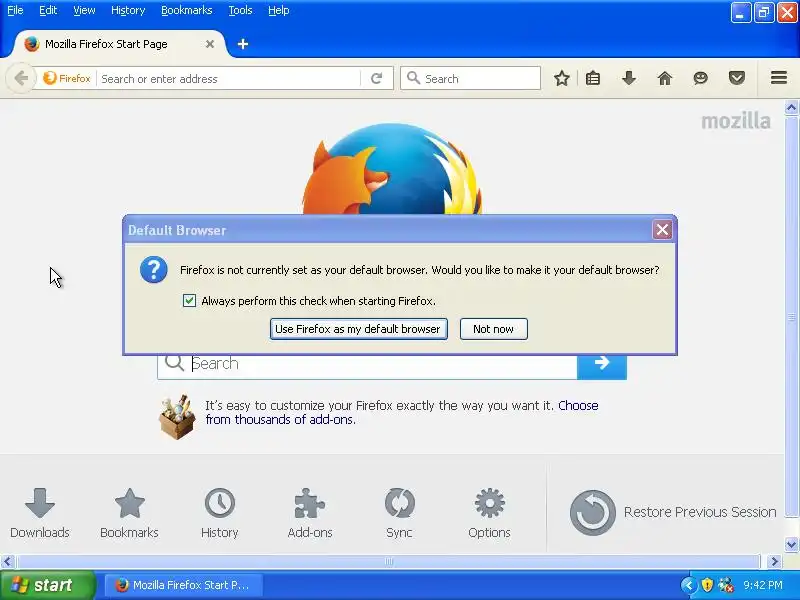The height and width of the screenshot is (600, 800).
Task: Click the horizontal scrollbar left arrow
Action: click(7, 562)
